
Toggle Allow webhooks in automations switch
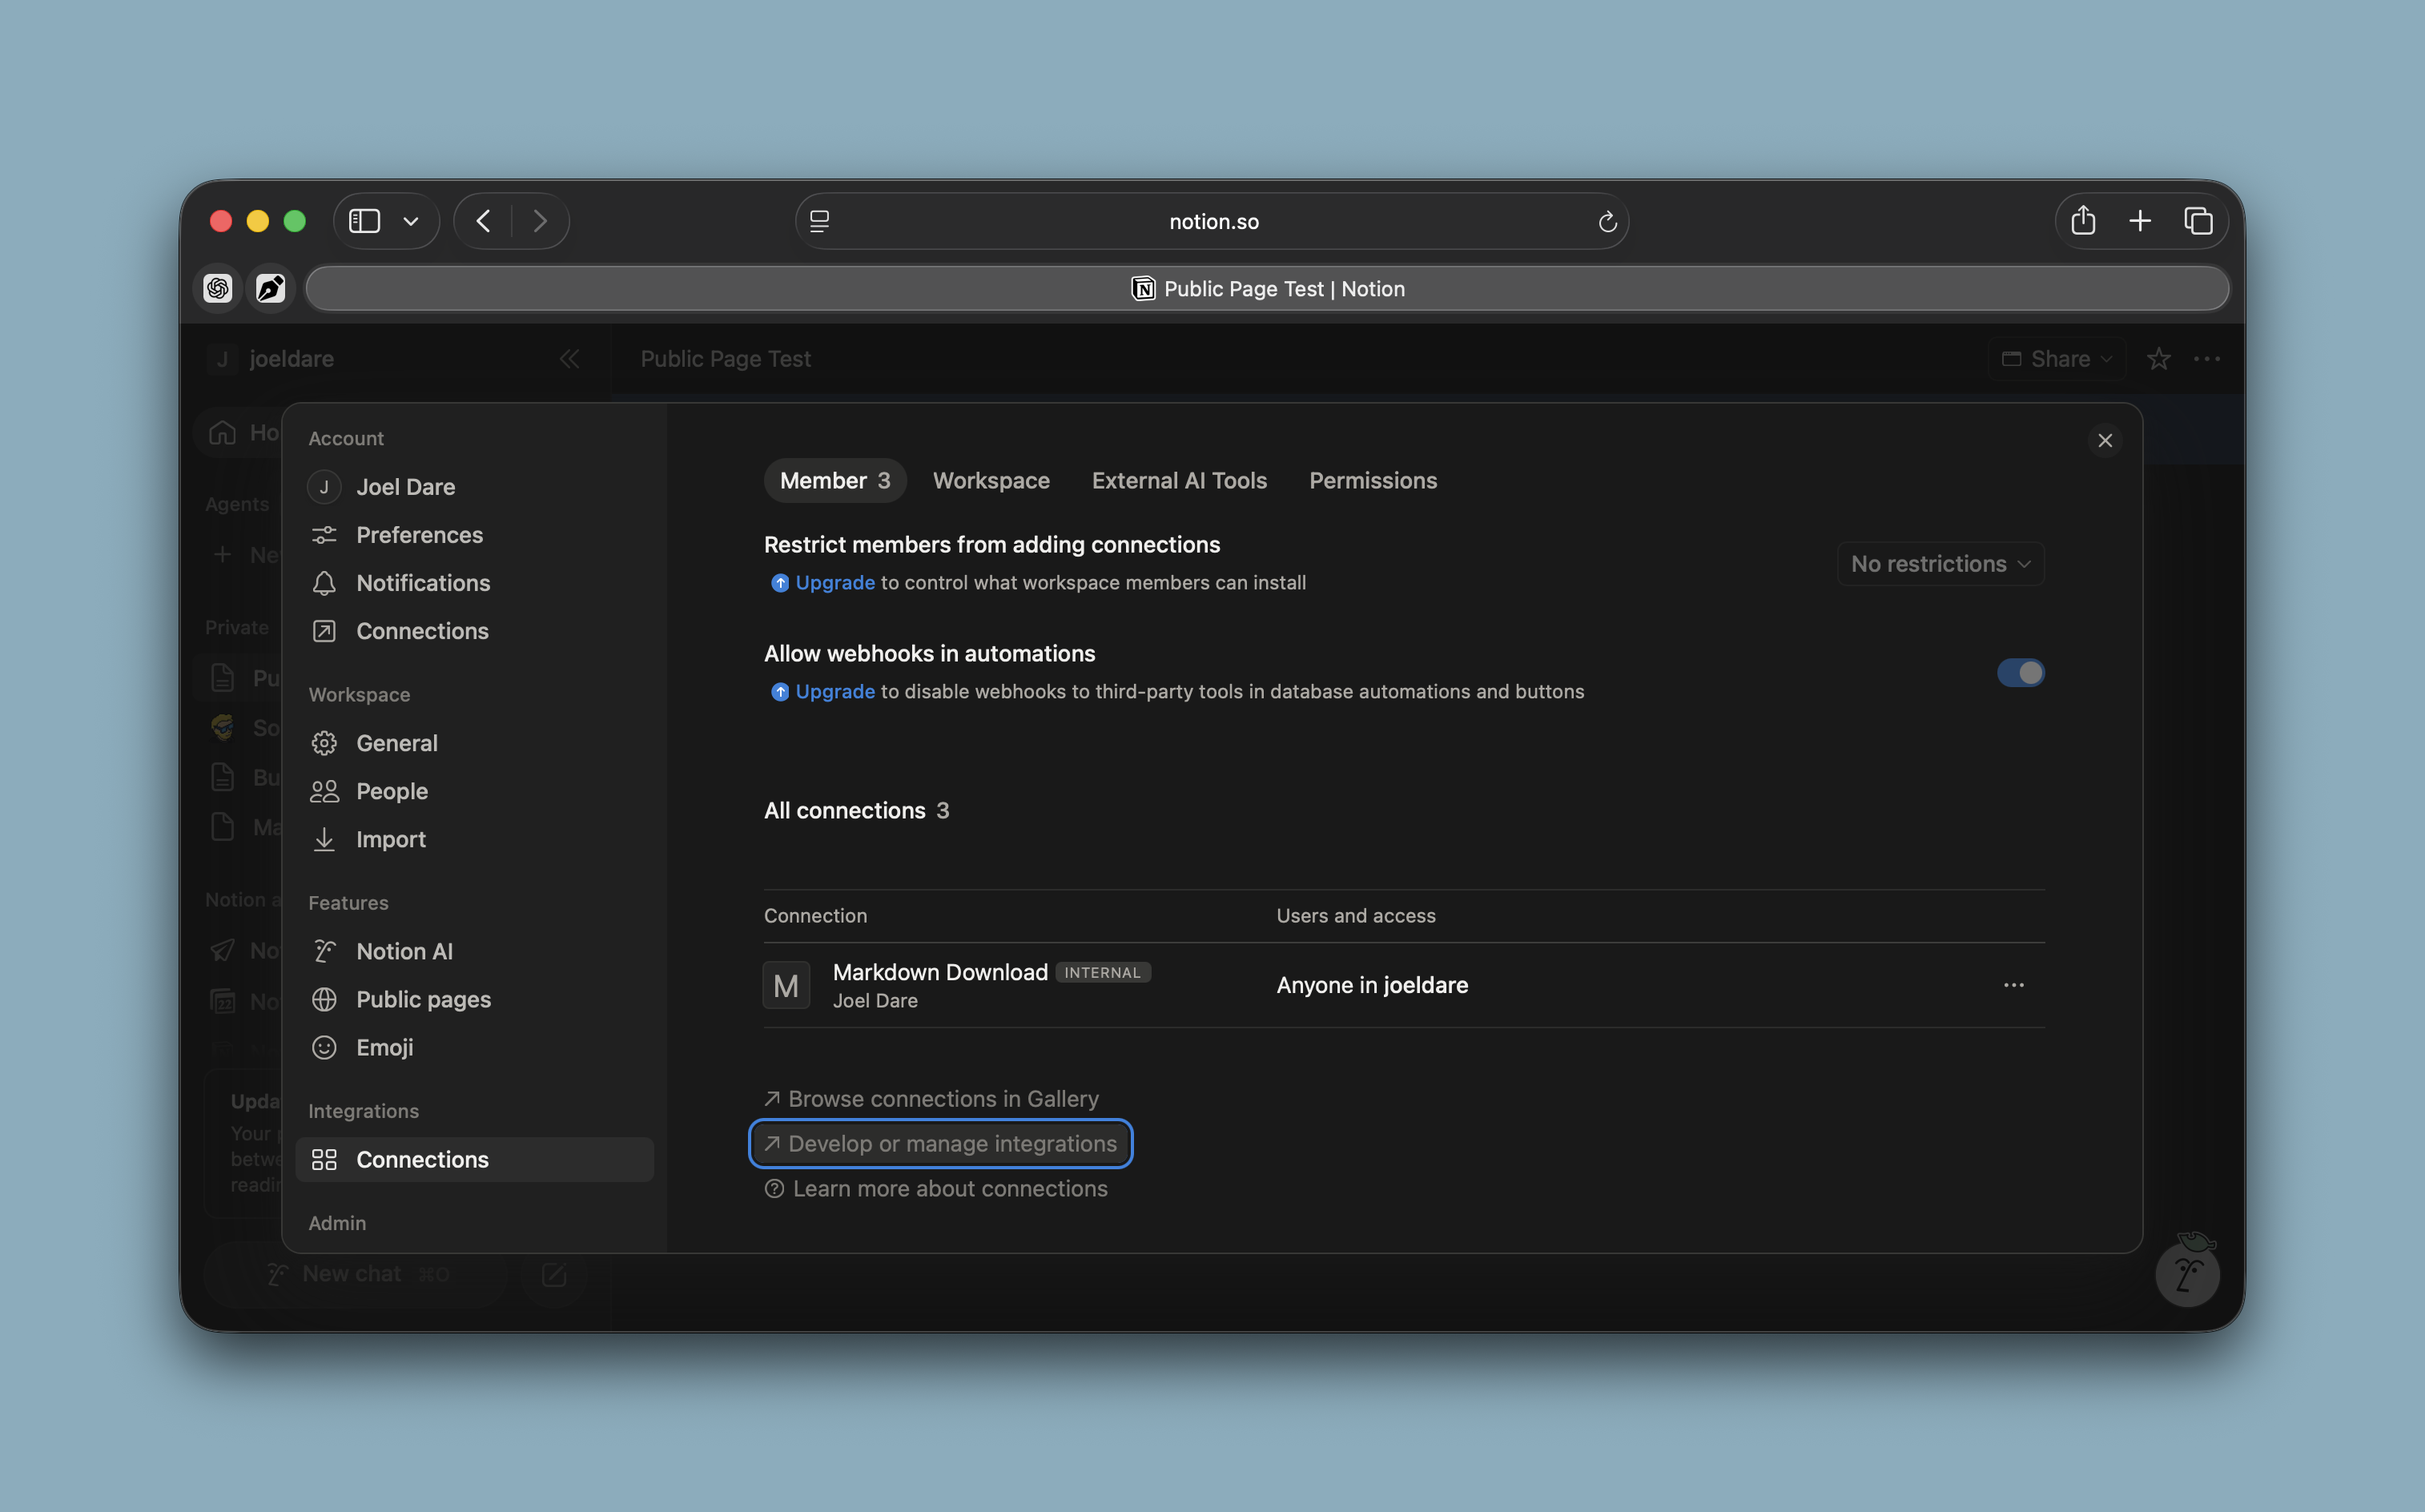pyautogui.click(x=2020, y=673)
